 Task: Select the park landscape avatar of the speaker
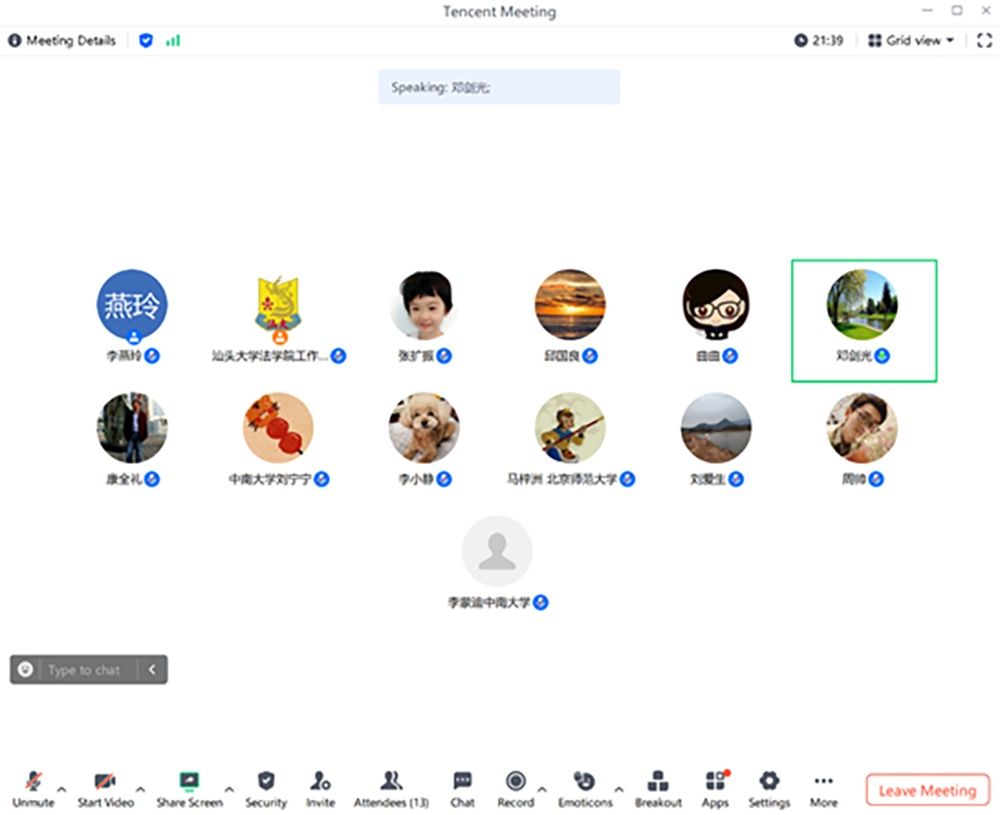(x=862, y=305)
